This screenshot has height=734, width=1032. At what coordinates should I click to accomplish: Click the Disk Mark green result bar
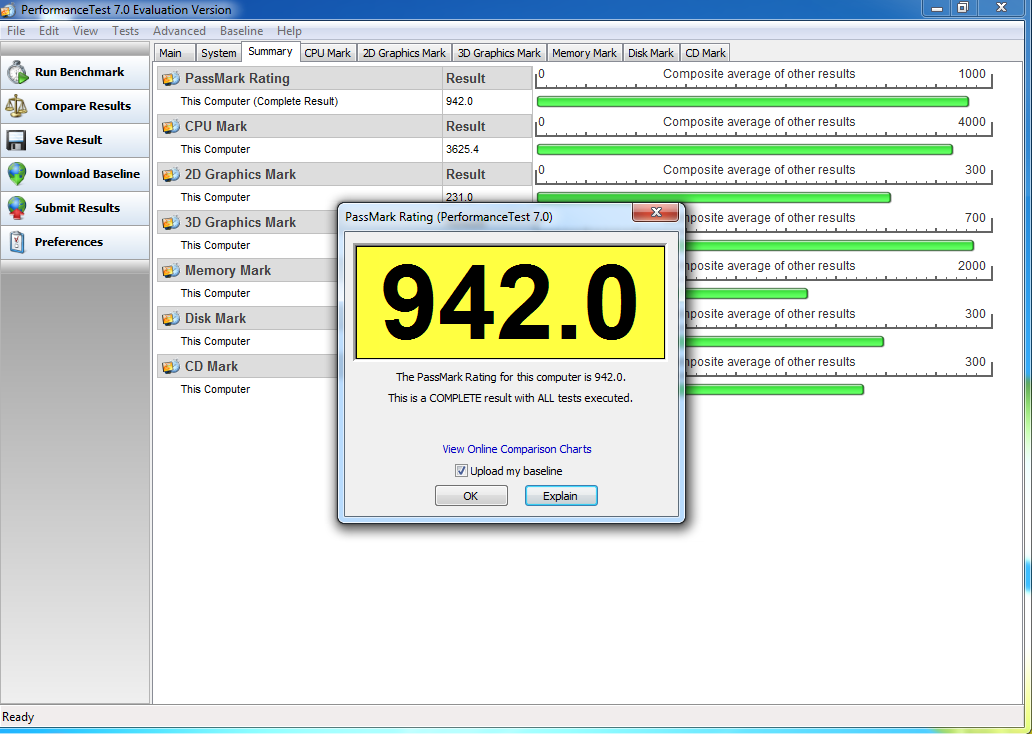[785, 342]
